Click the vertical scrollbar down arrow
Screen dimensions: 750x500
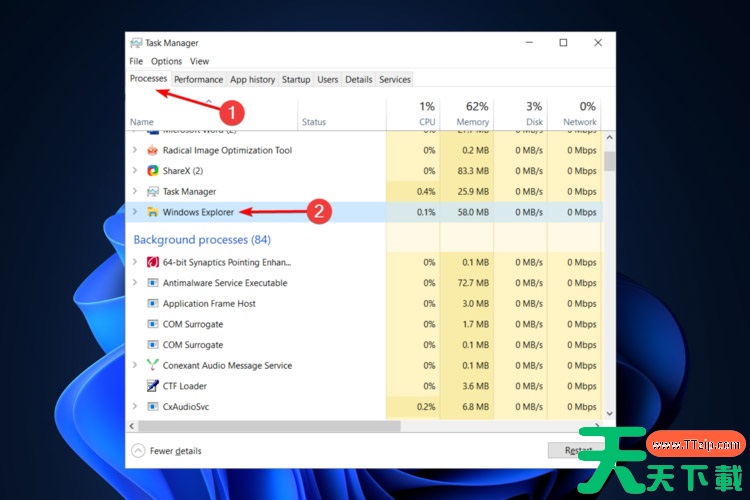(x=609, y=413)
